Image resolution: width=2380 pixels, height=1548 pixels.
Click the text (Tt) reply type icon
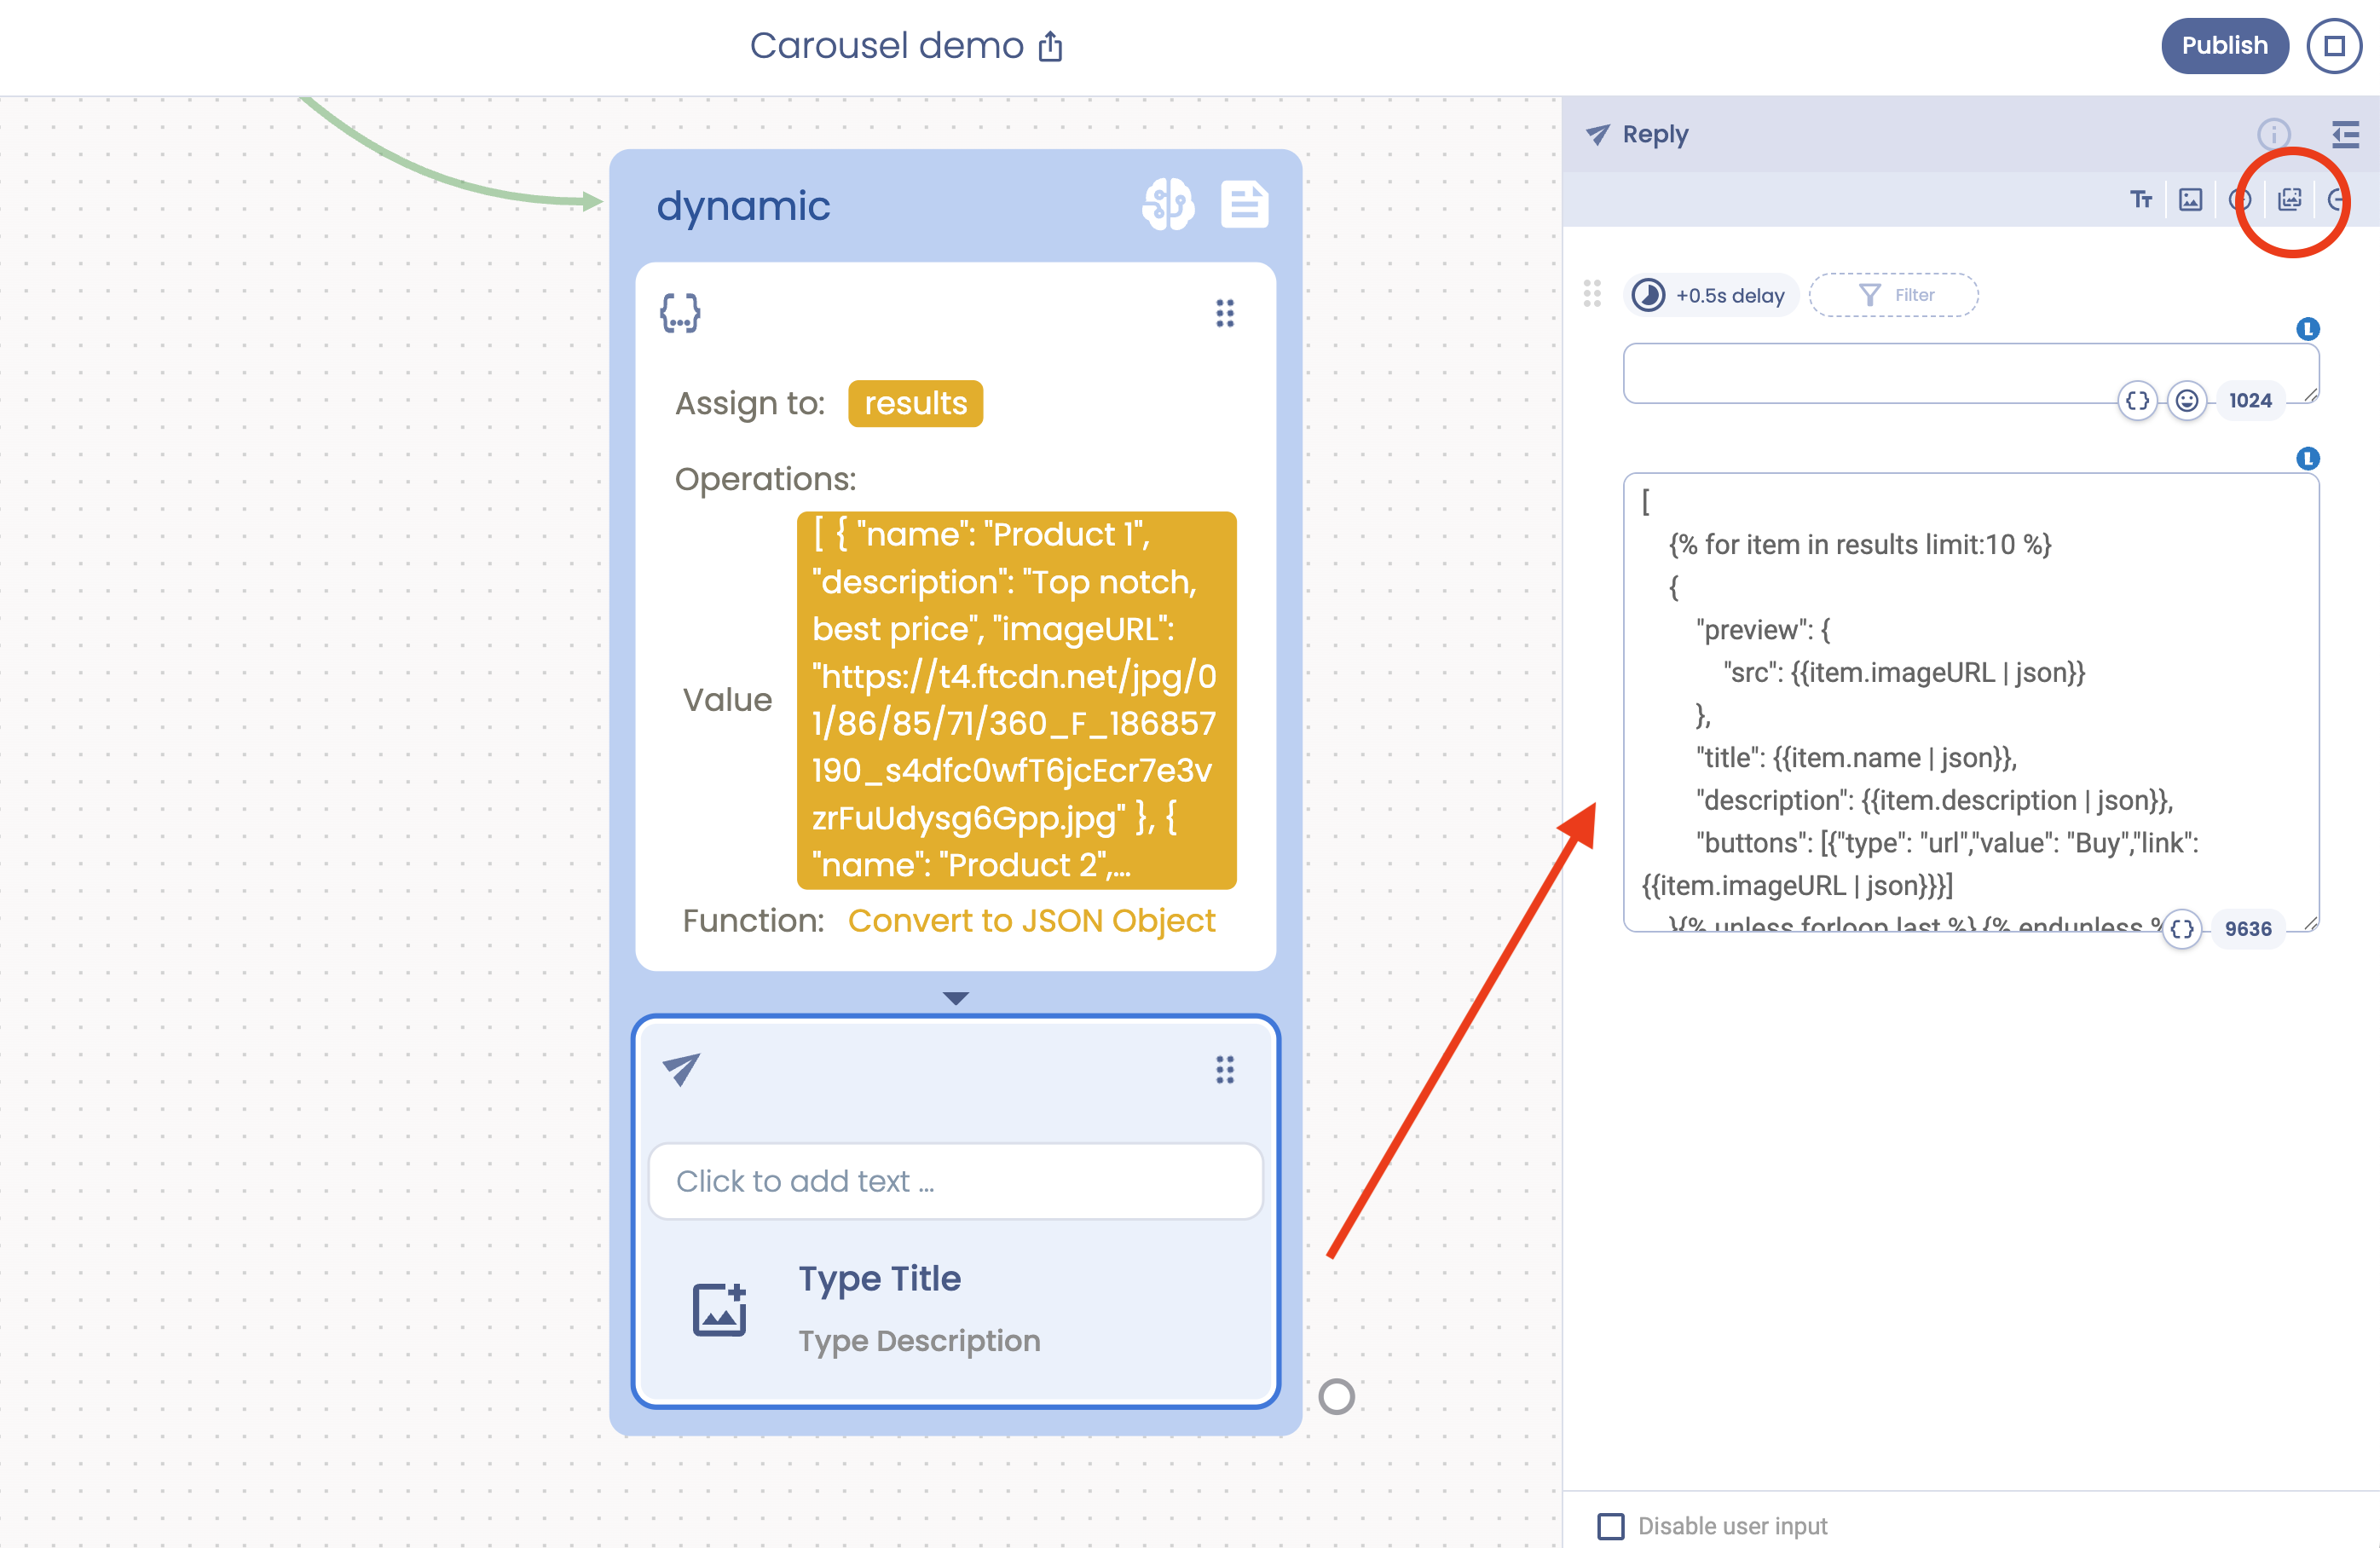(x=2140, y=199)
